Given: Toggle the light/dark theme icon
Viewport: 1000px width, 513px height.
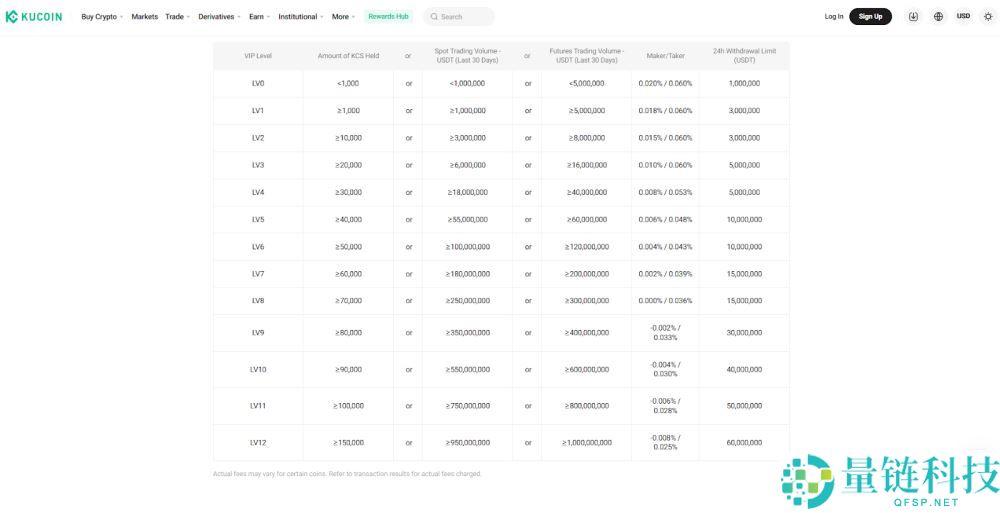Looking at the screenshot, I should pos(988,16).
